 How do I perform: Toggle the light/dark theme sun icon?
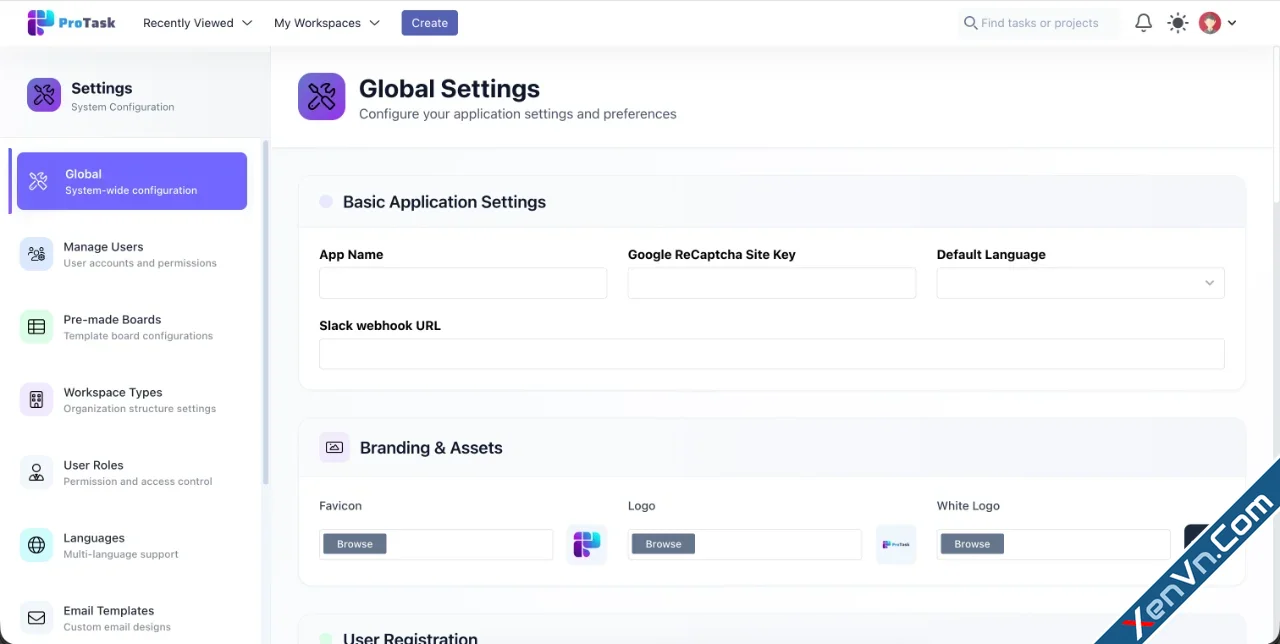click(1177, 22)
